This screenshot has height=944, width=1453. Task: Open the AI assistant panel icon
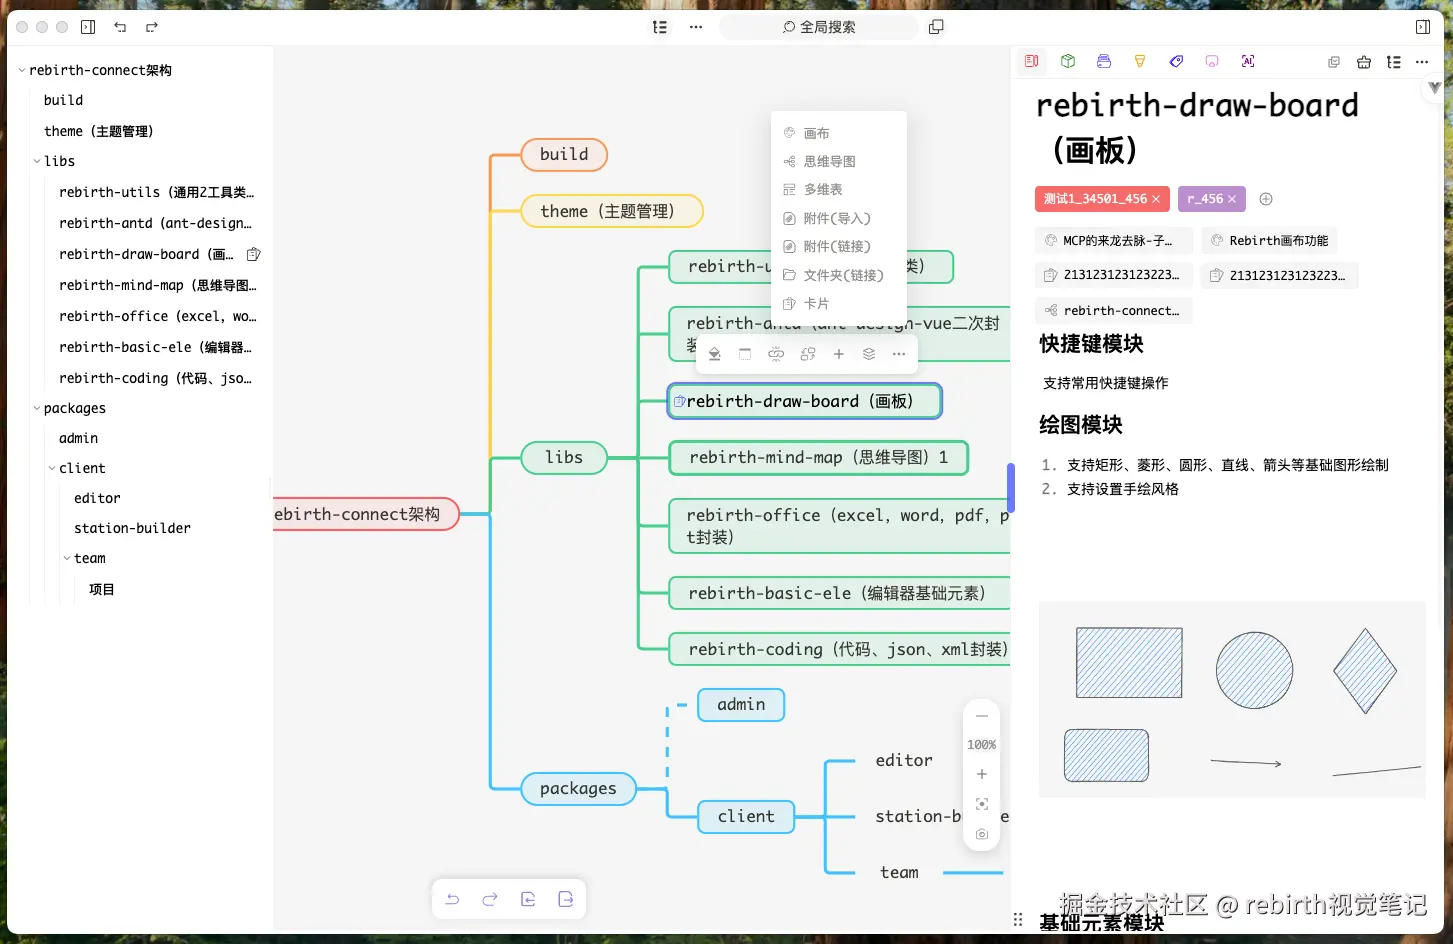(1248, 61)
